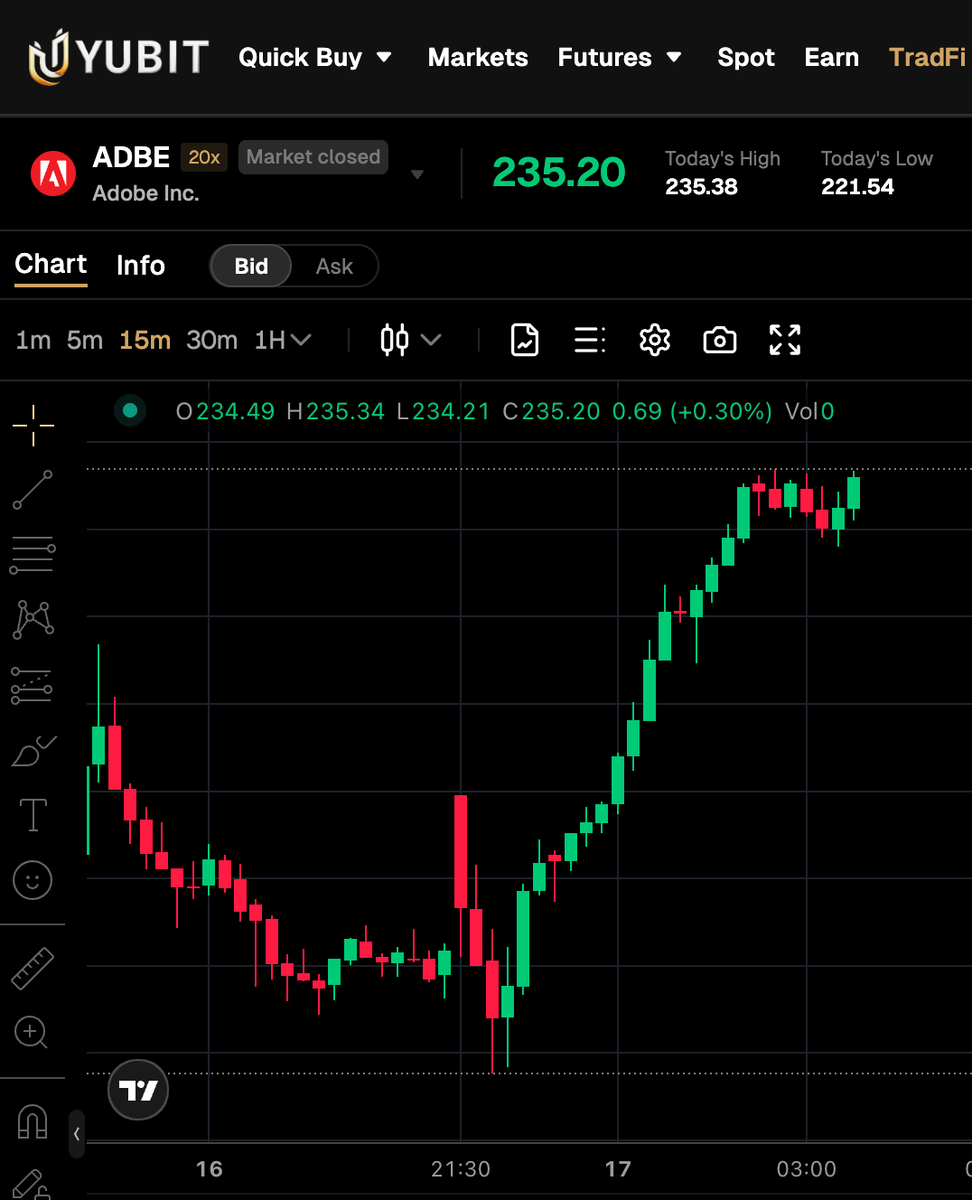Take a chart snapshot with camera icon

pyautogui.click(x=720, y=340)
